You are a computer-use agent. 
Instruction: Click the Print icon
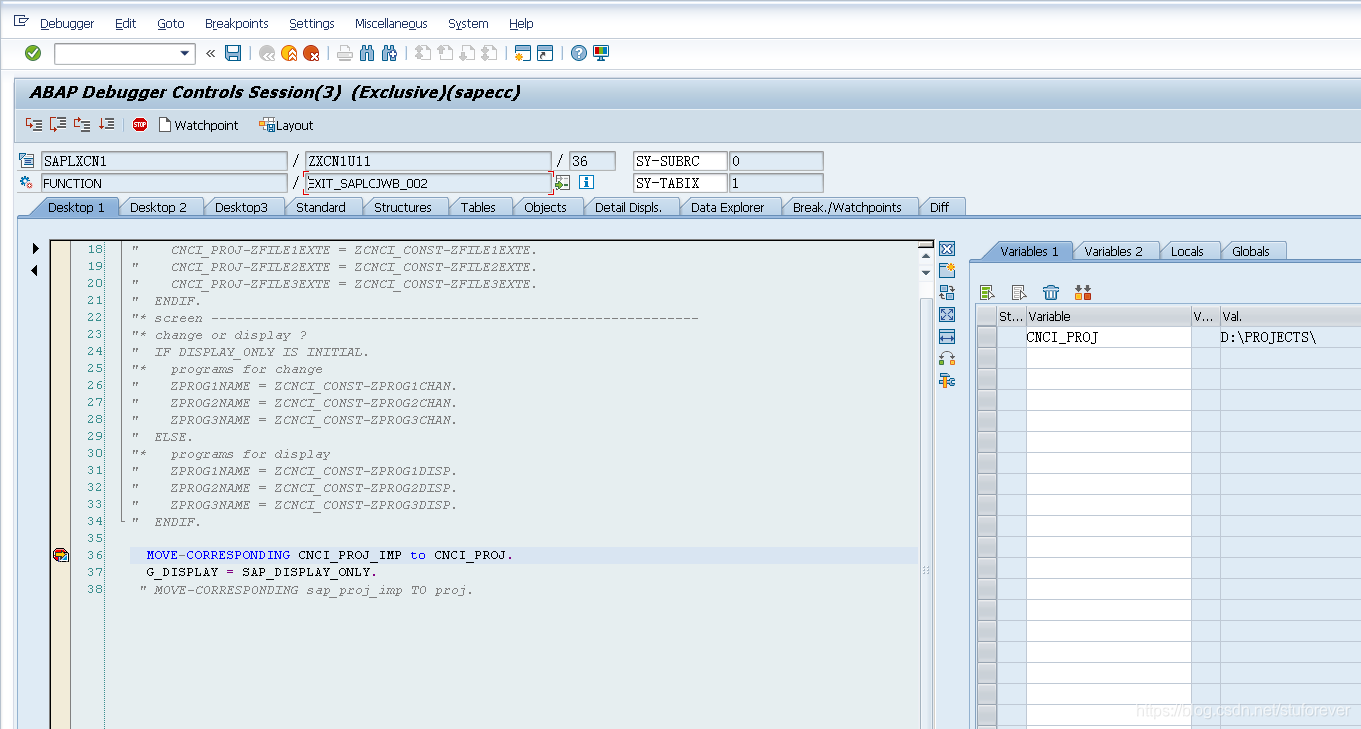pos(345,53)
